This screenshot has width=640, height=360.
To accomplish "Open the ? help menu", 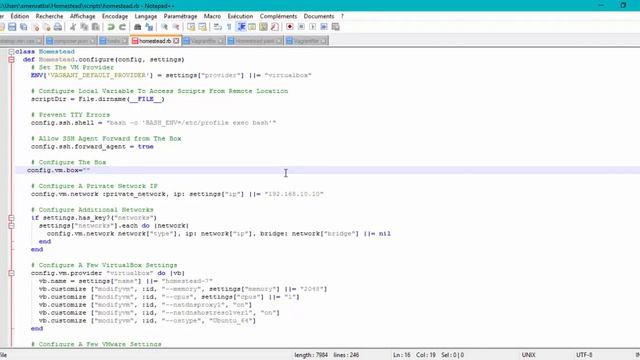I will pos(342,16).
